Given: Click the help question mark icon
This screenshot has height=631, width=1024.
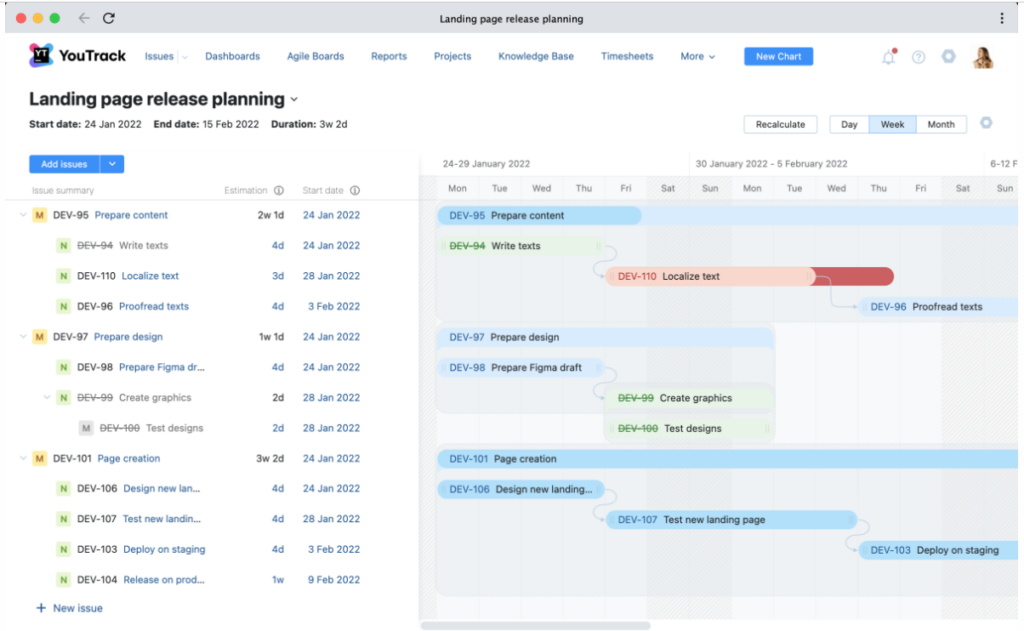Looking at the screenshot, I should (x=918, y=57).
